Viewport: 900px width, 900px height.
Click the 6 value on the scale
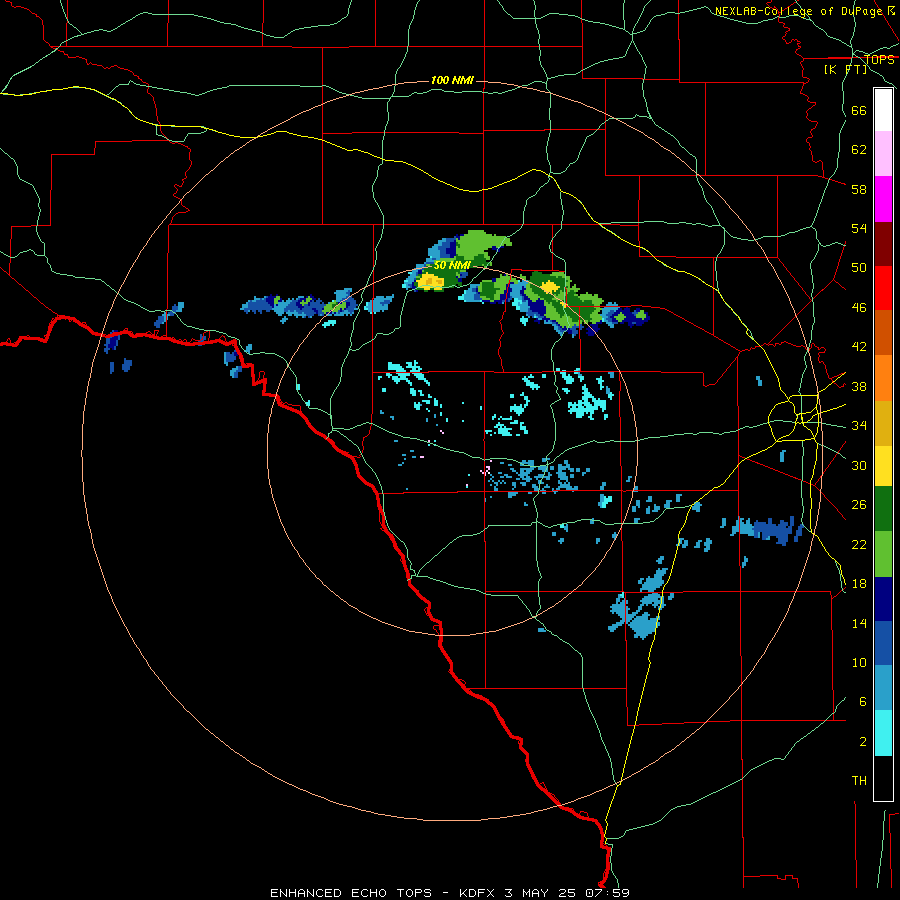[x=863, y=702]
